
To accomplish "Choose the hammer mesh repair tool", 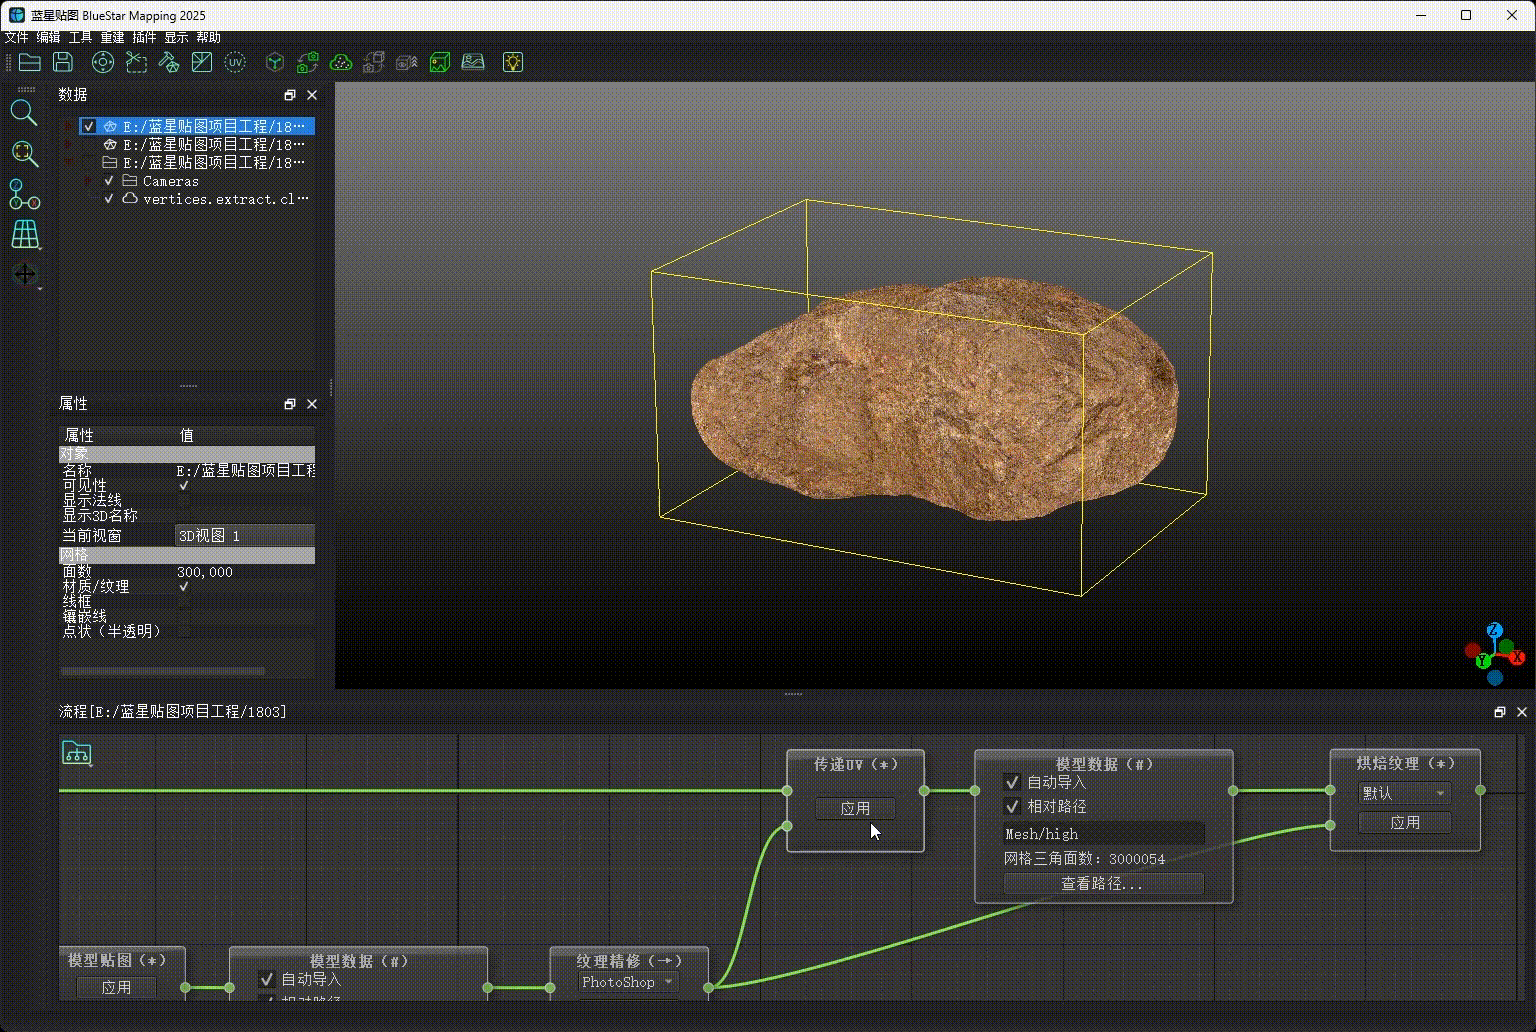I will click(x=169, y=62).
